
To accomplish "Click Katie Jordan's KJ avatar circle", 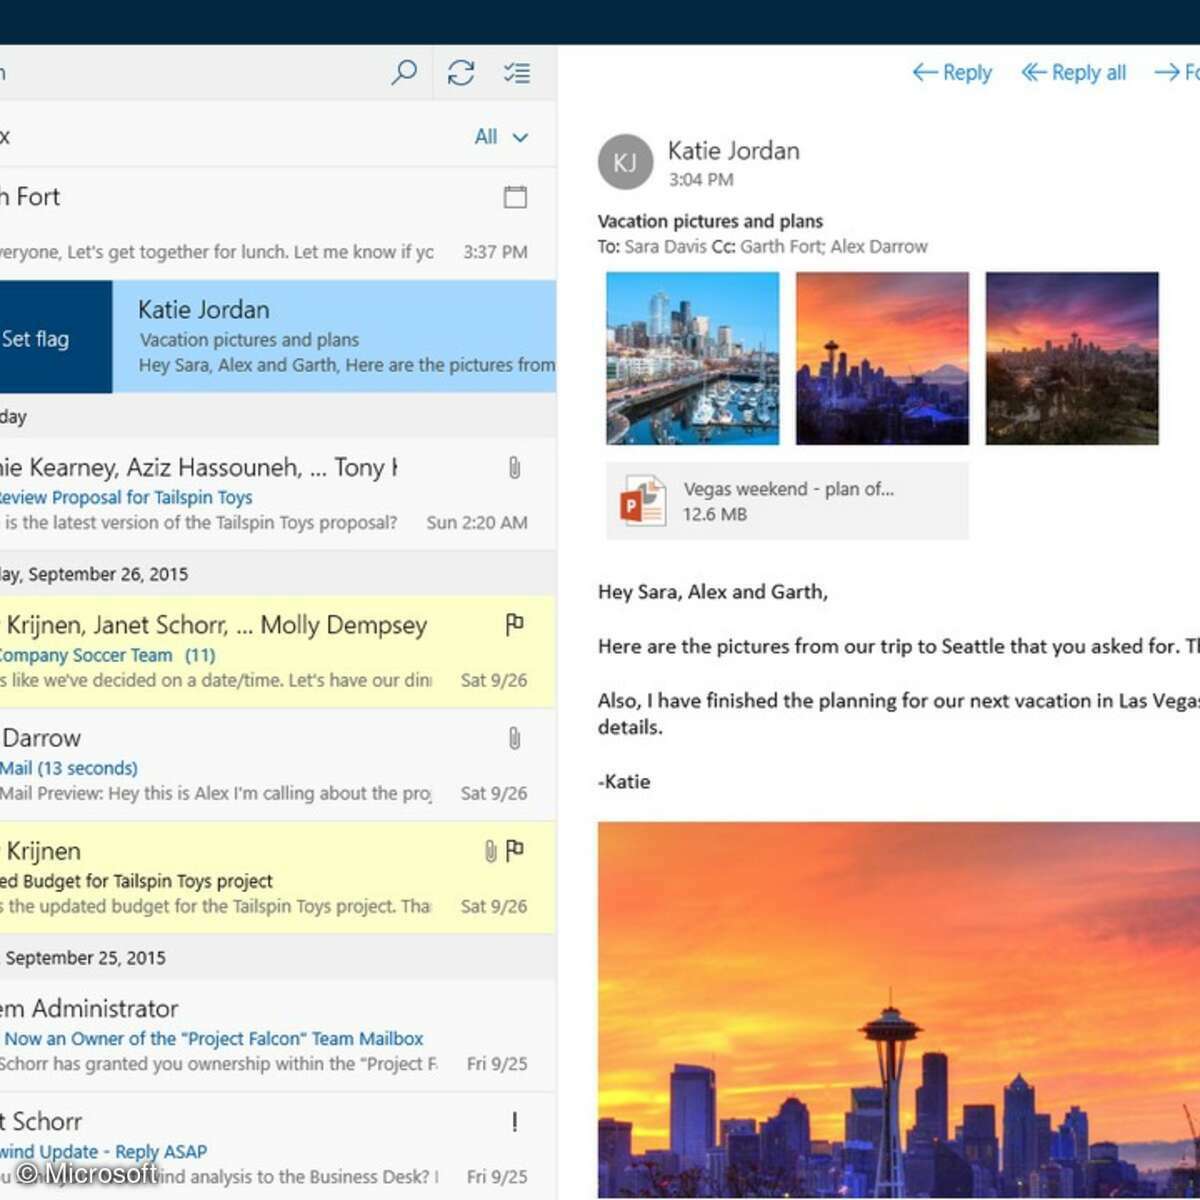I will point(625,162).
